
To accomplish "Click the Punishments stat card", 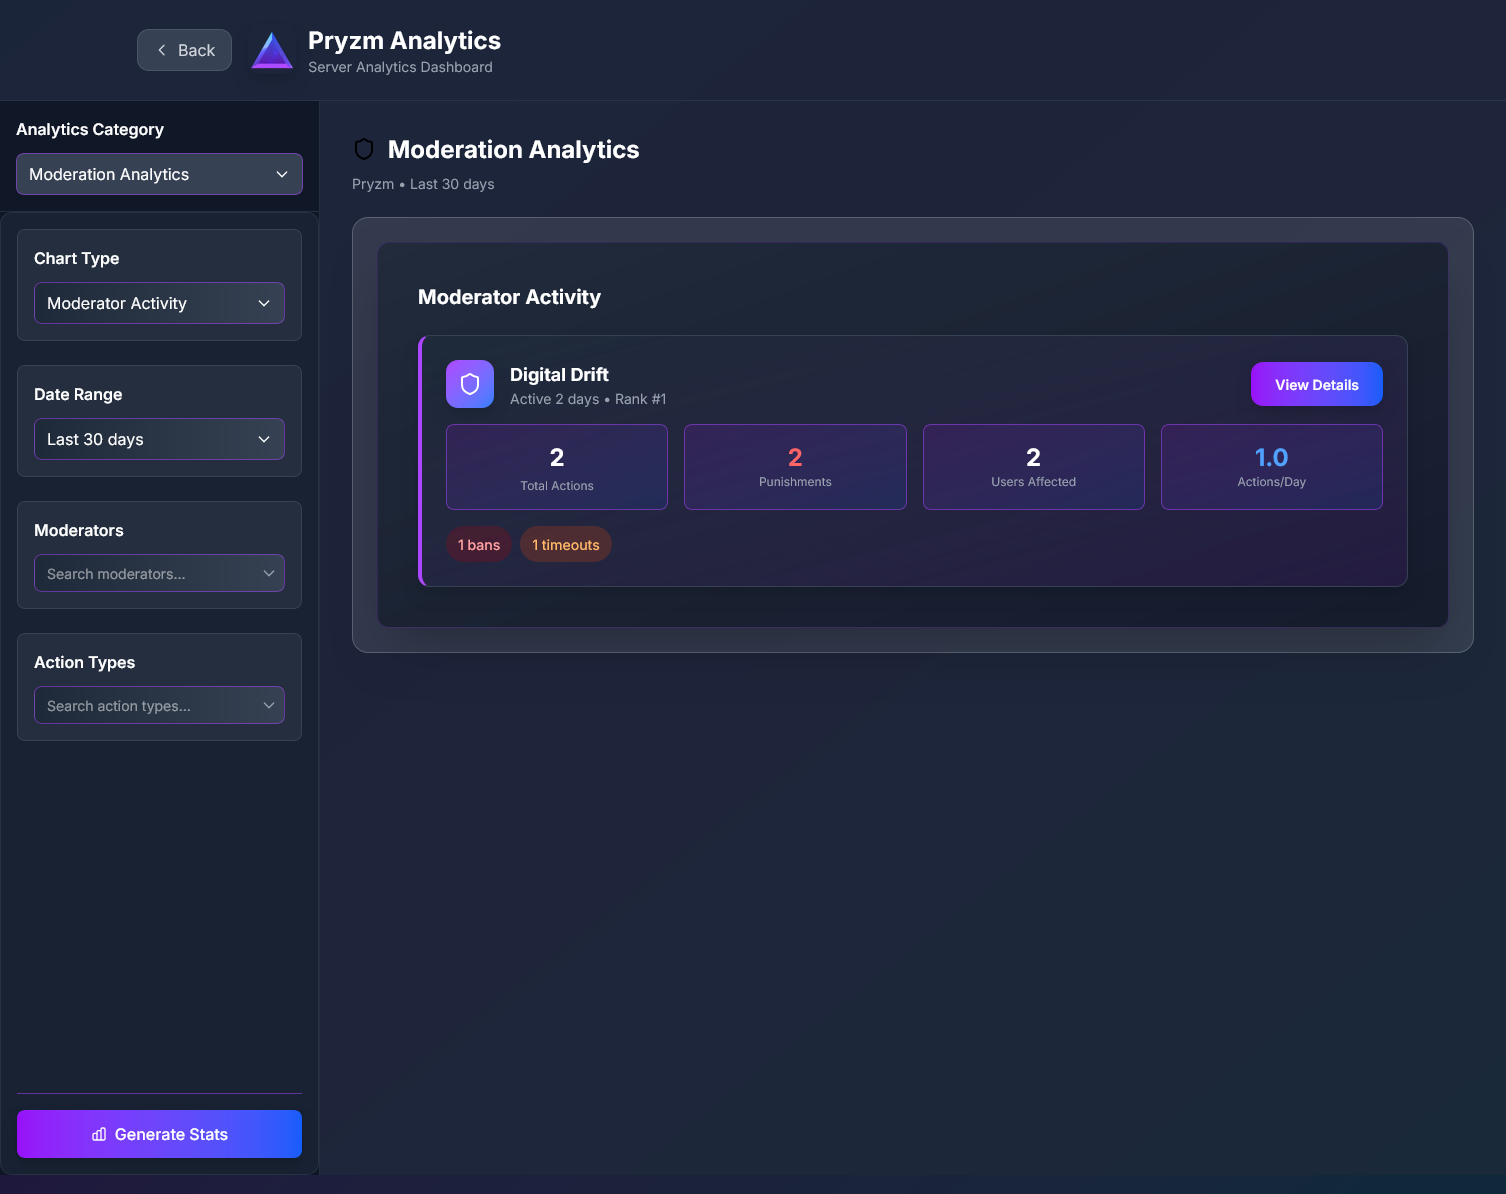I will 794,466.
